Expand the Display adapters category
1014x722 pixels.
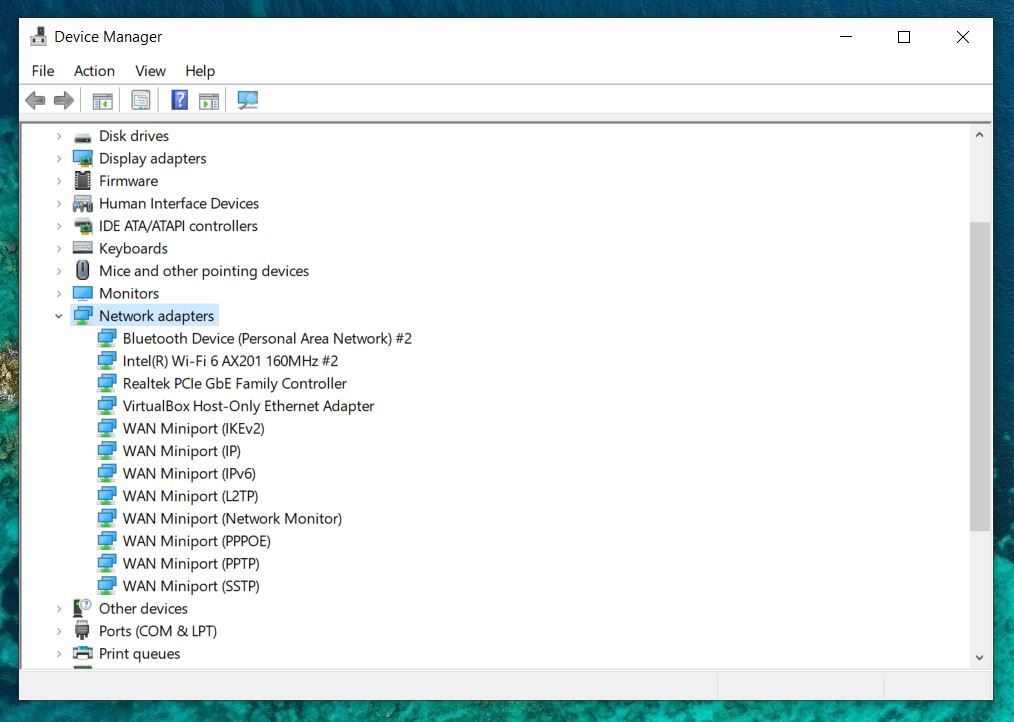[59, 159]
